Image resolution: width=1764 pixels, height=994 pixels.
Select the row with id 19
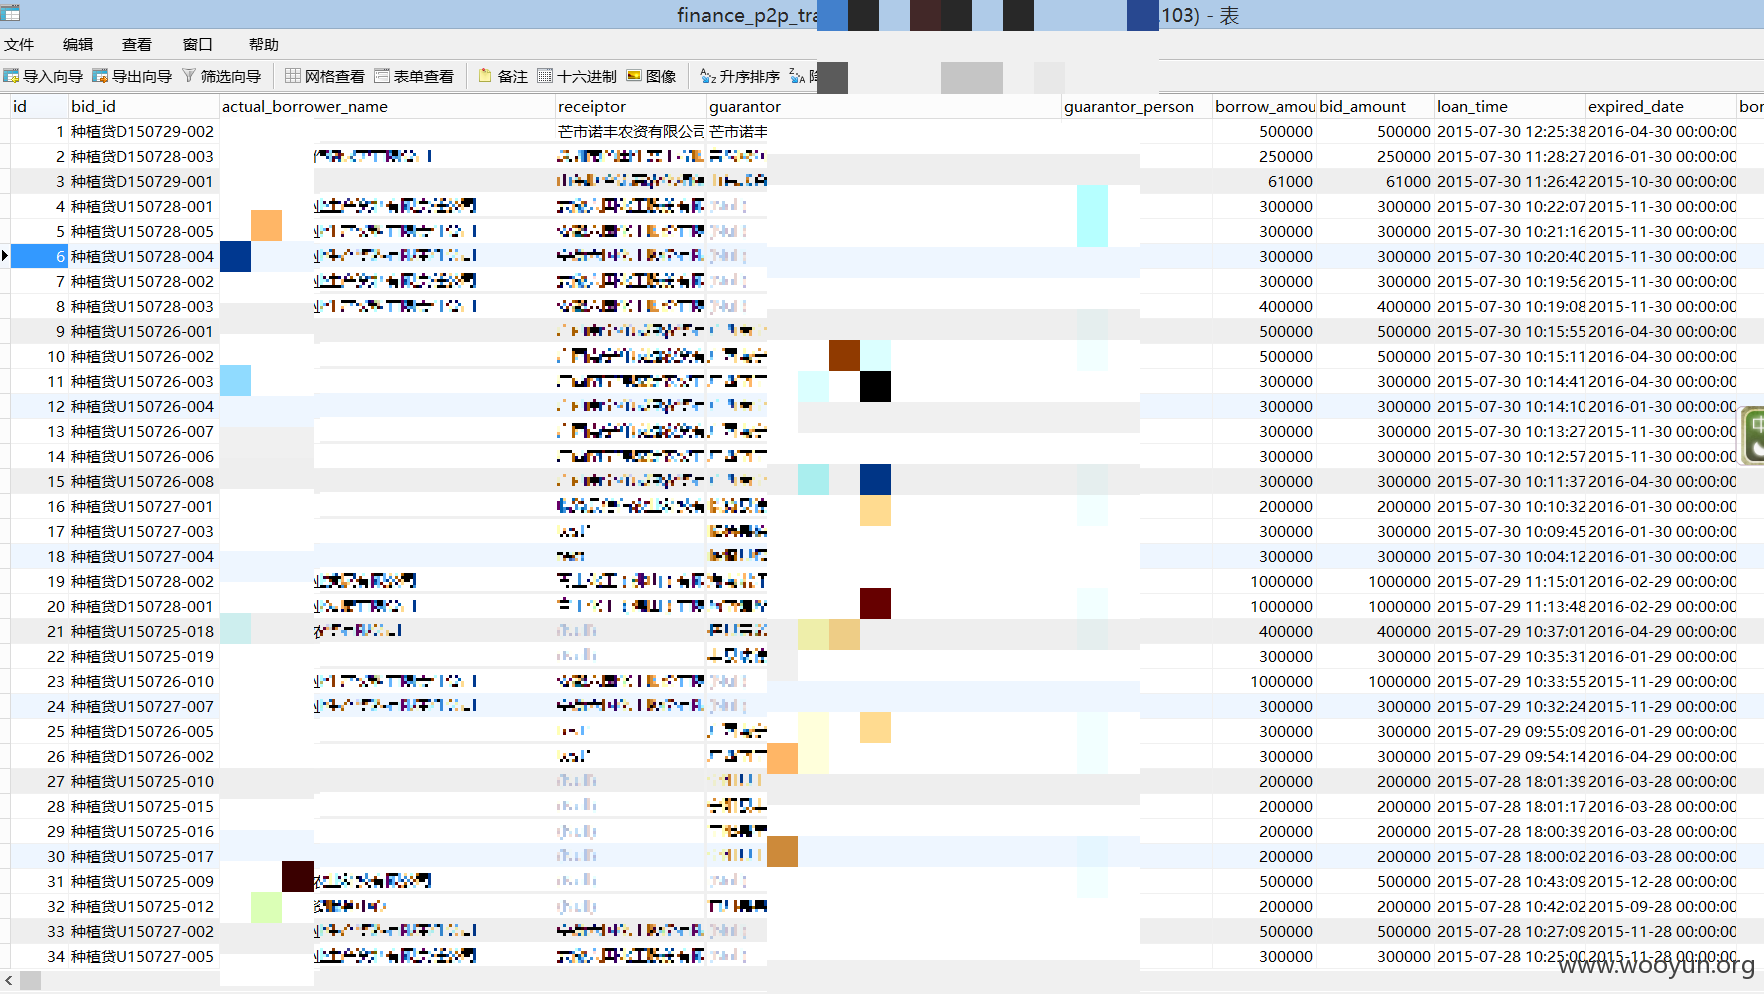(56, 582)
